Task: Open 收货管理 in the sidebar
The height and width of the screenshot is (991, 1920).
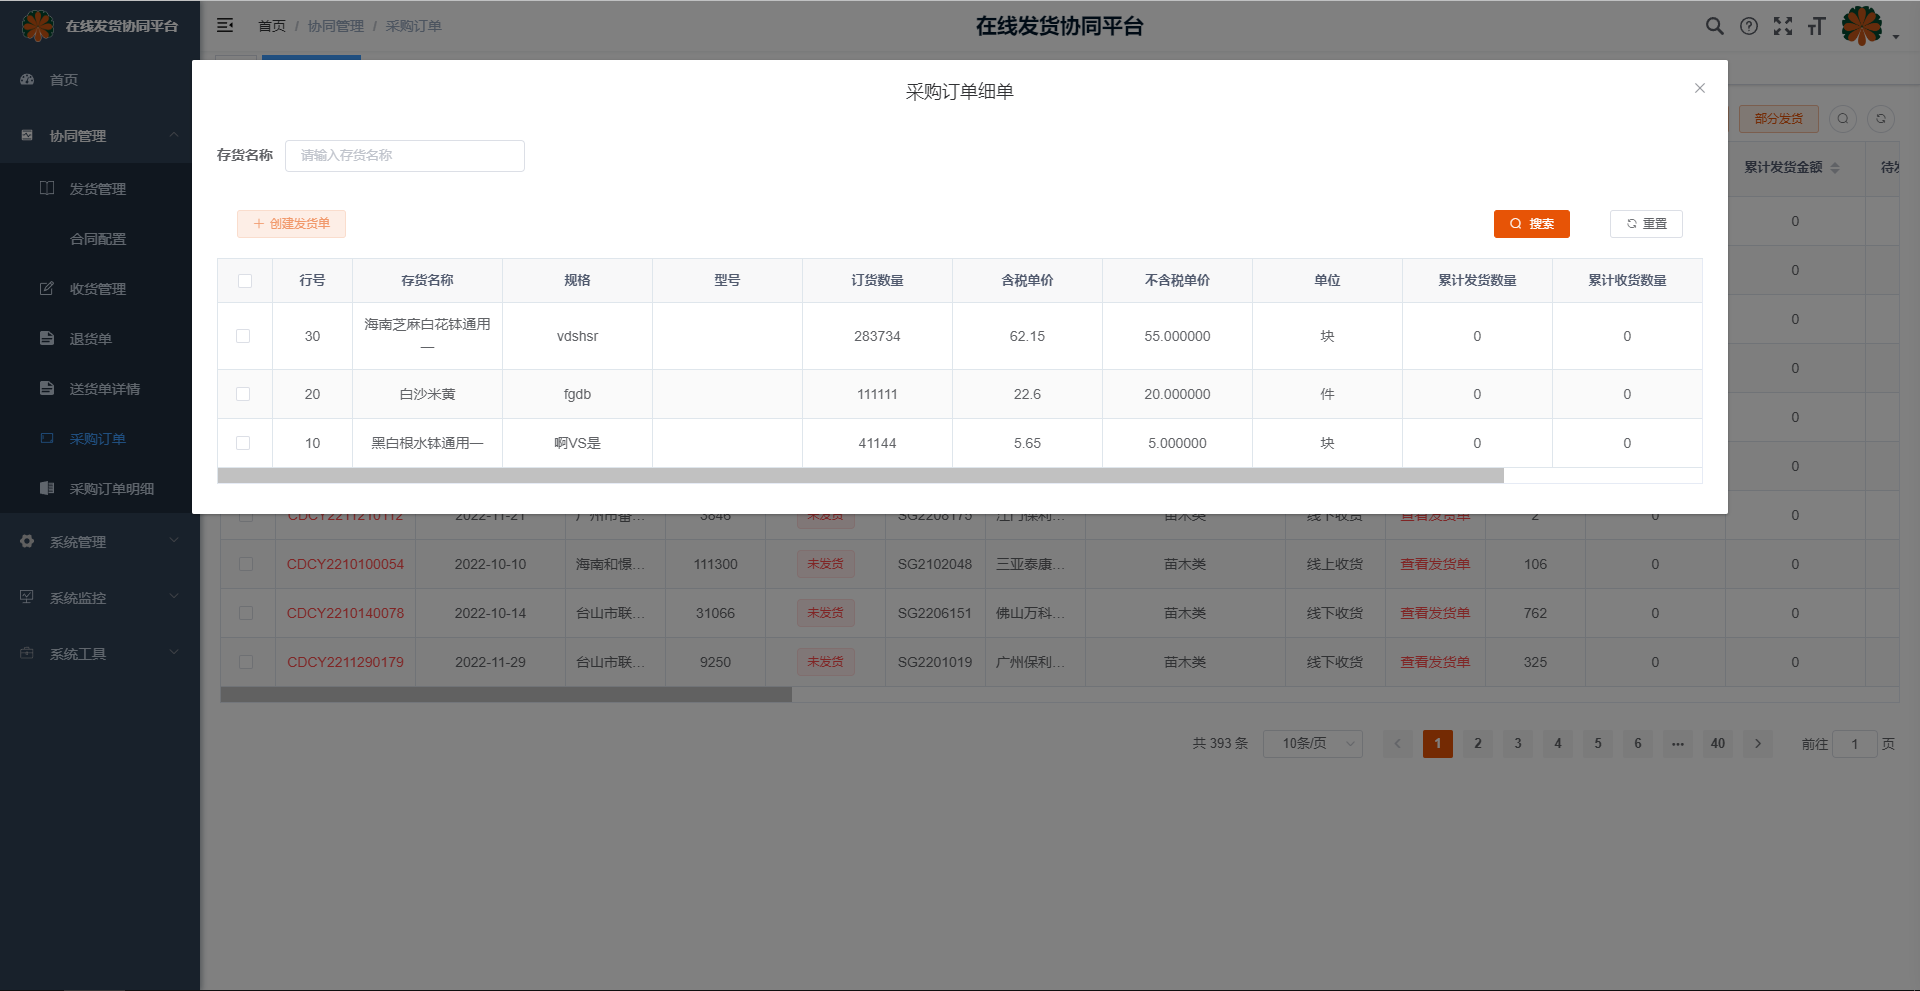Action: coord(97,289)
